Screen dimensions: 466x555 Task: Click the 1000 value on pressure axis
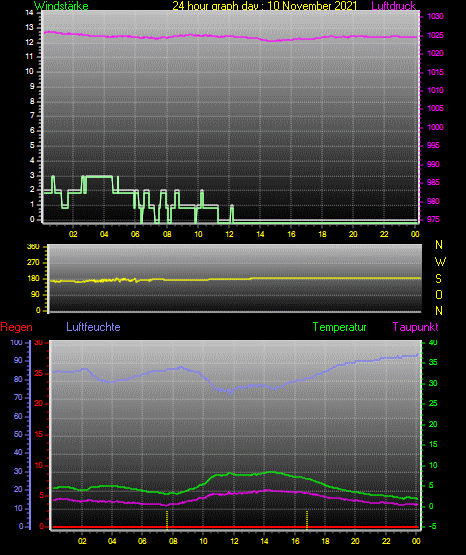coord(435,127)
